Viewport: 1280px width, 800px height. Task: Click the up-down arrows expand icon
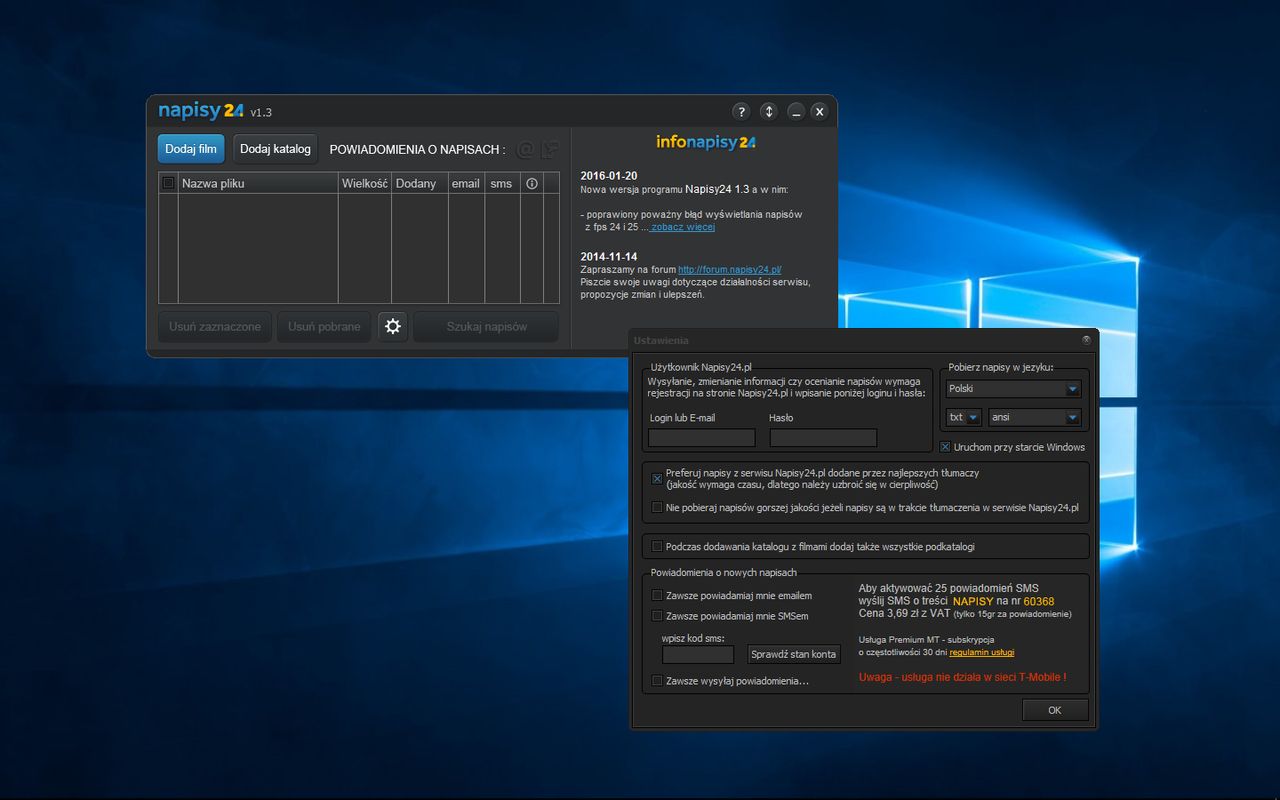(x=768, y=112)
